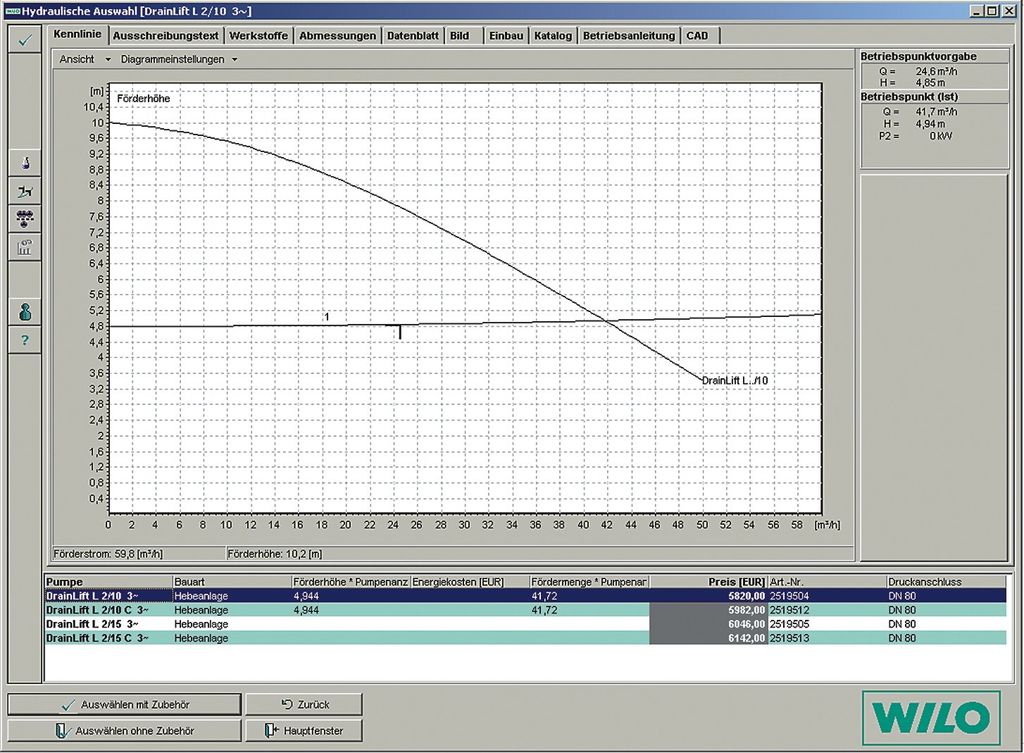Open the Diagrammeinstellungen dropdown

pyautogui.click(x=178, y=59)
